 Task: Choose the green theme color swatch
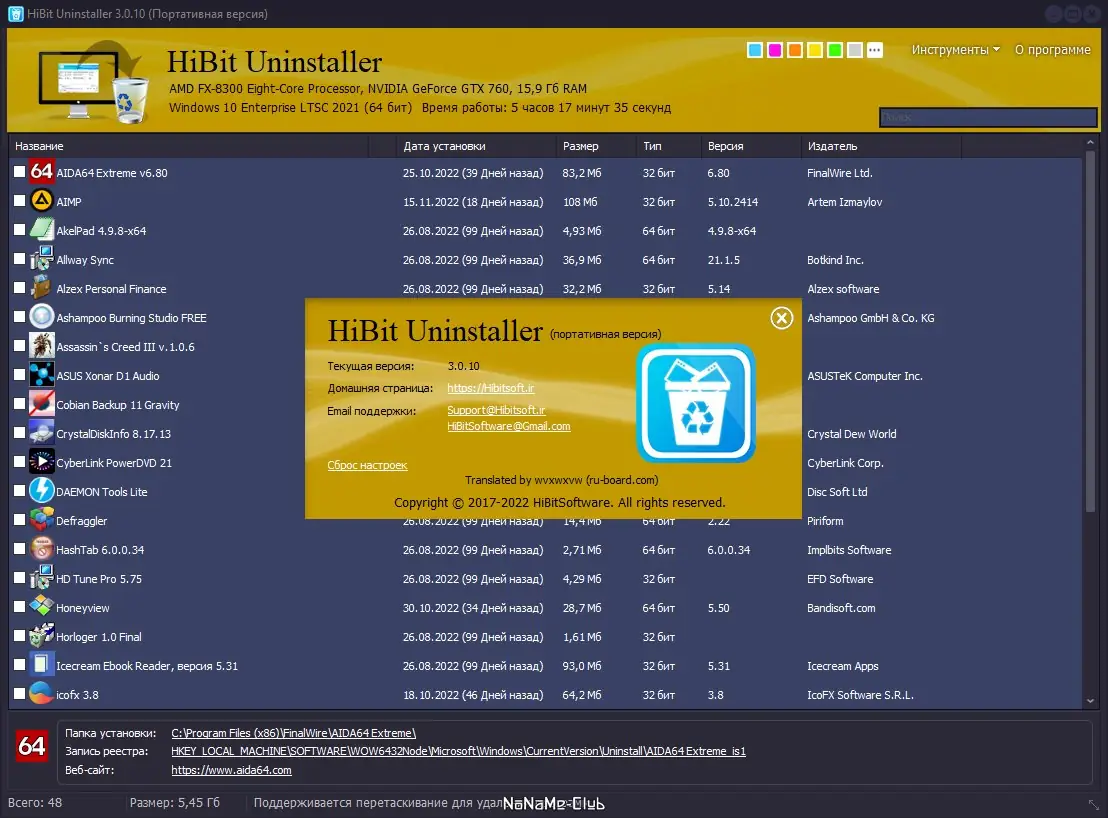pos(835,50)
